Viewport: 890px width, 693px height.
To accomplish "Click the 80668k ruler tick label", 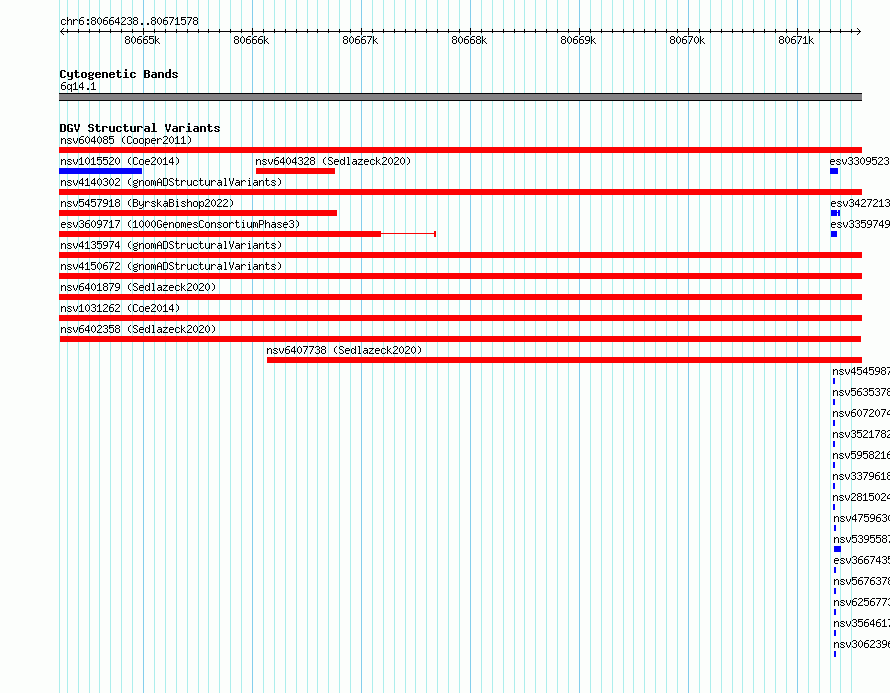I will (x=469, y=40).
